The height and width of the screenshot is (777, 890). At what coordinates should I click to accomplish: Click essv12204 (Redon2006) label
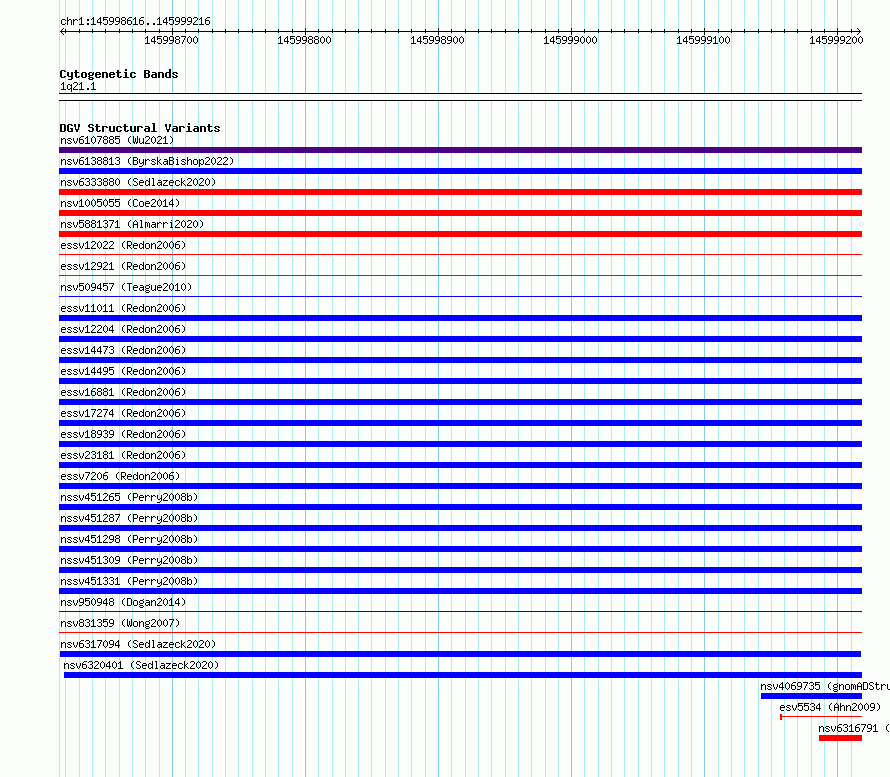click(123, 329)
